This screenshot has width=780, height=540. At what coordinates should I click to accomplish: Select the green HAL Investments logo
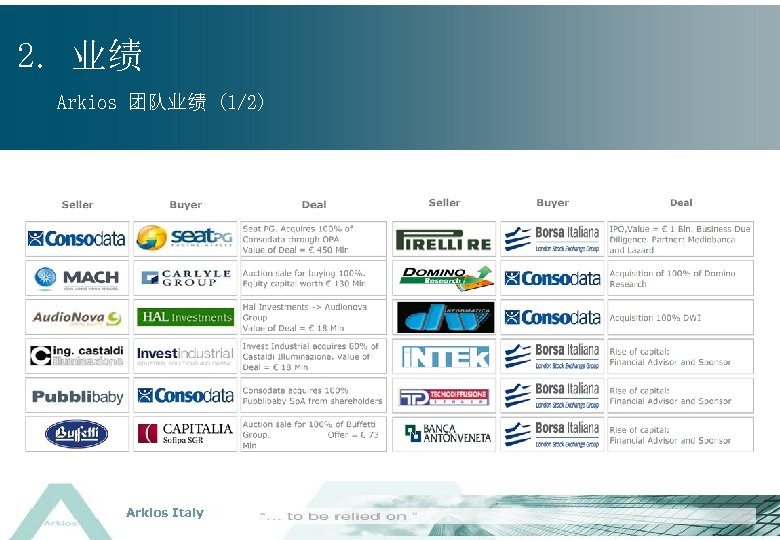coord(186,317)
